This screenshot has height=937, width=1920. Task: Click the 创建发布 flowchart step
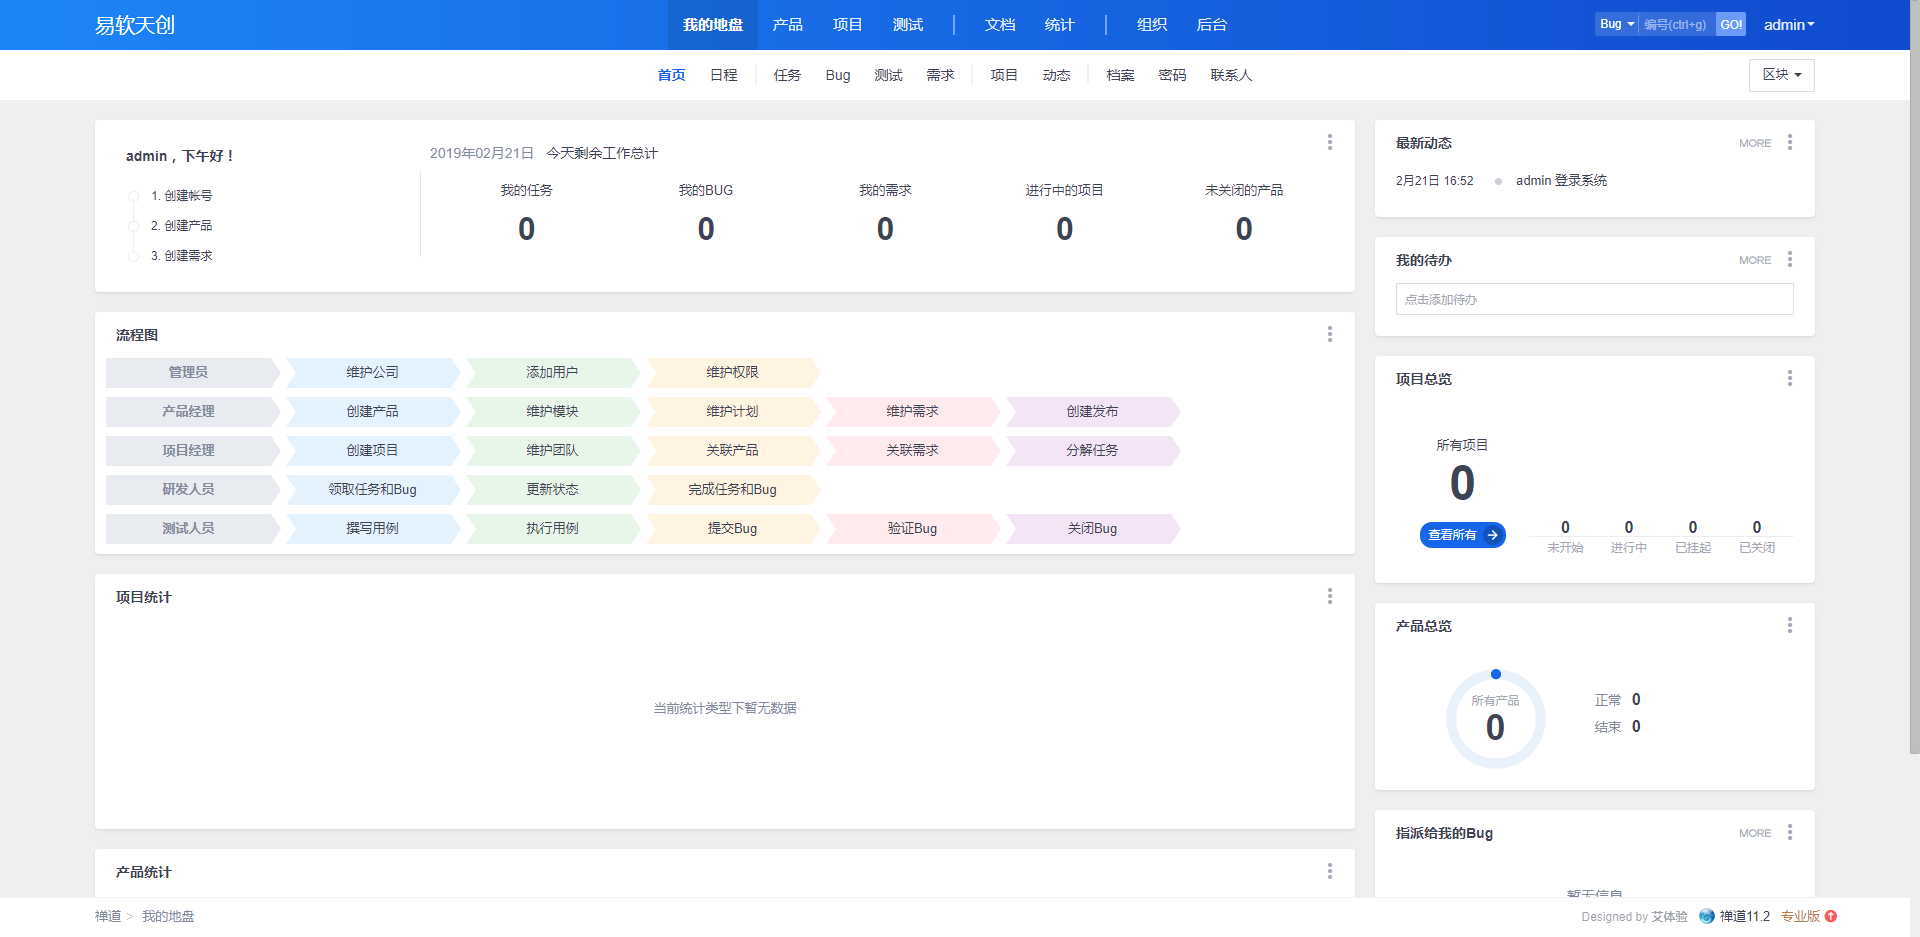click(1092, 411)
